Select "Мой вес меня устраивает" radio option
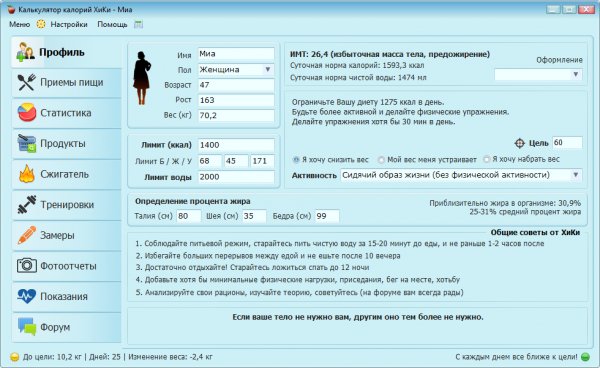 point(381,160)
